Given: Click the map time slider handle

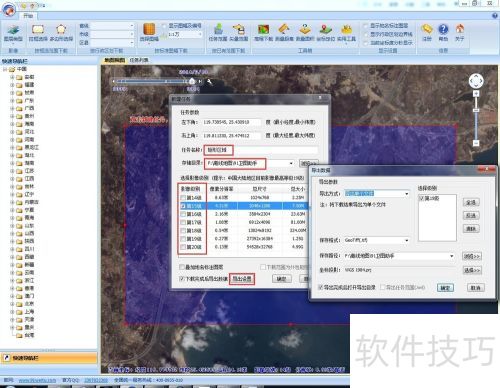Looking at the screenshot, I should (192, 81).
